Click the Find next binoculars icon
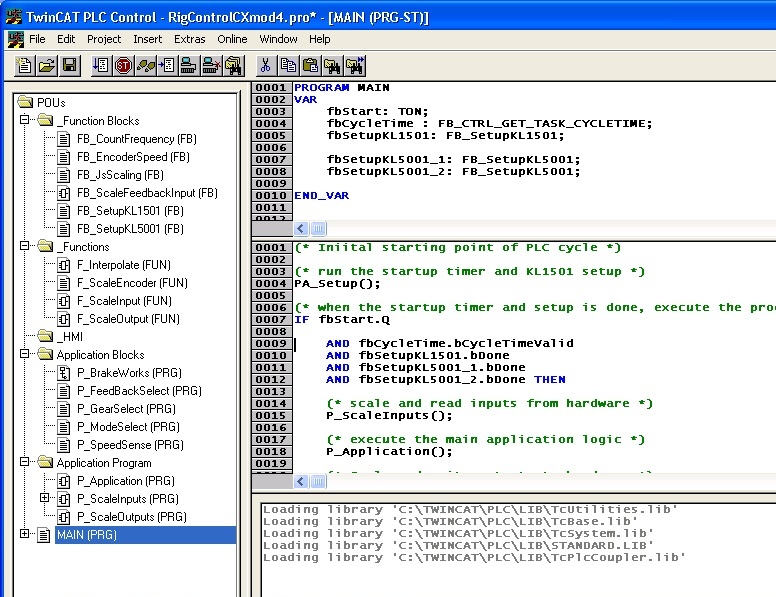This screenshot has height=597, width=776. coord(355,65)
